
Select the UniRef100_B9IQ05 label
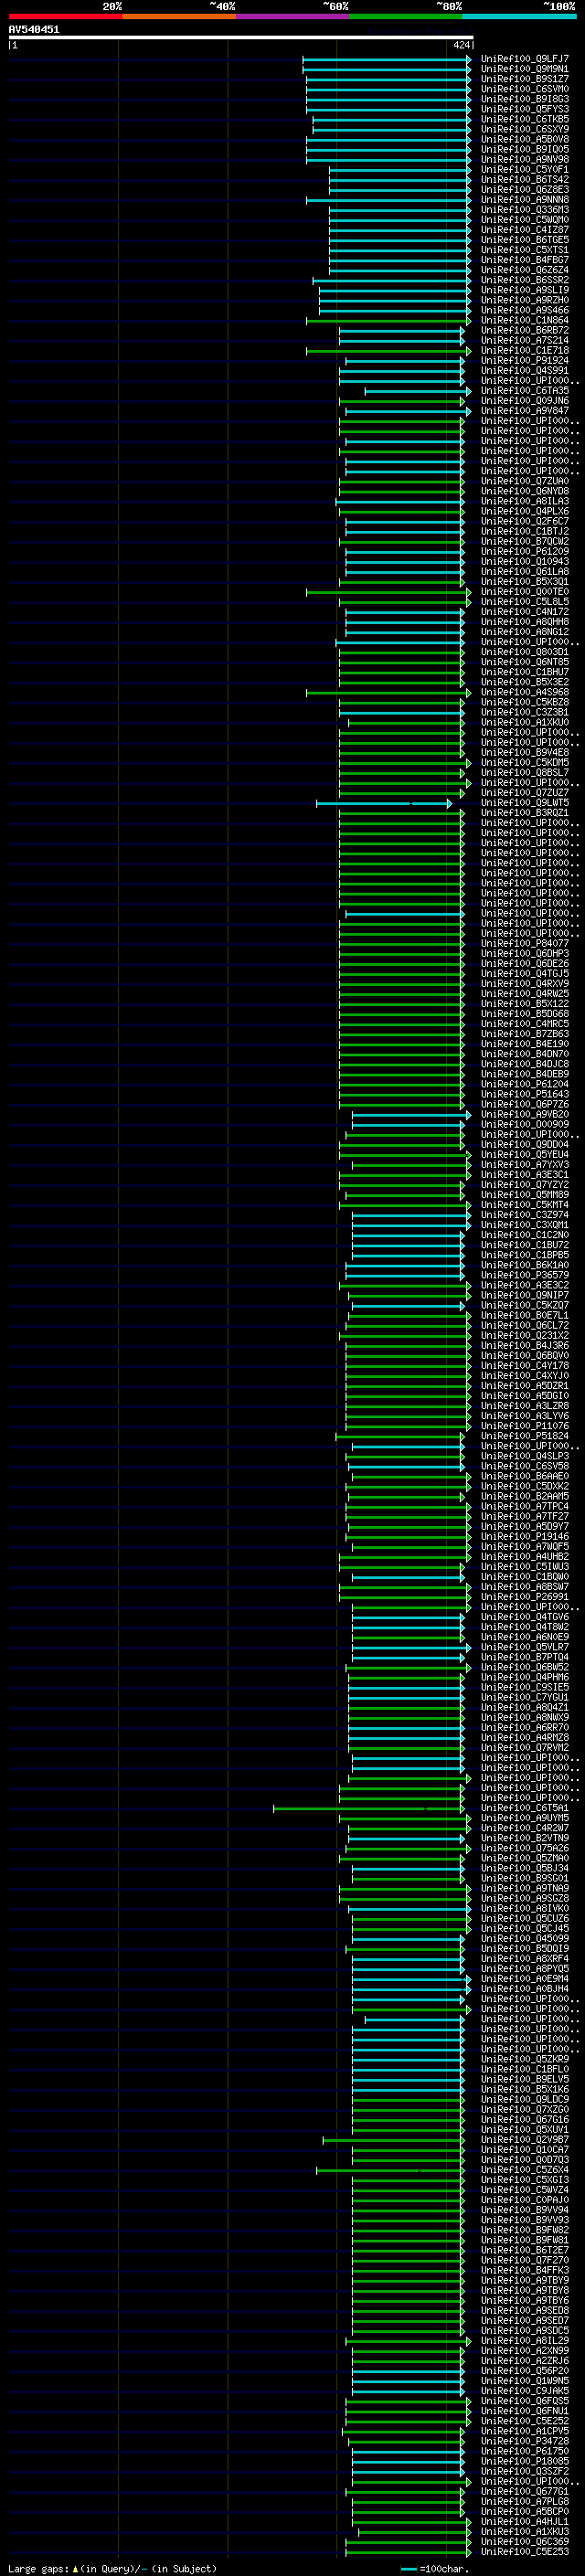(524, 149)
